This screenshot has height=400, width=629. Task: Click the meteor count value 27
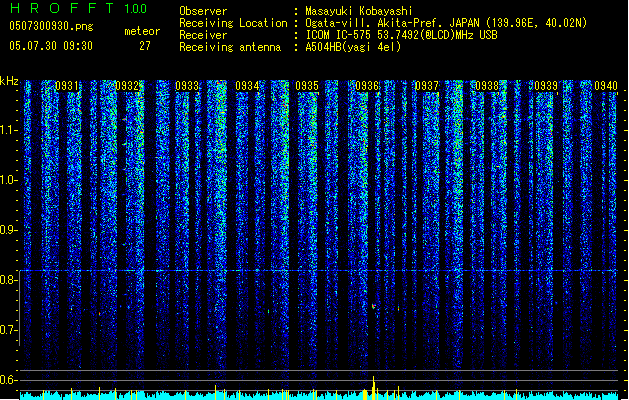tap(145, 46)
